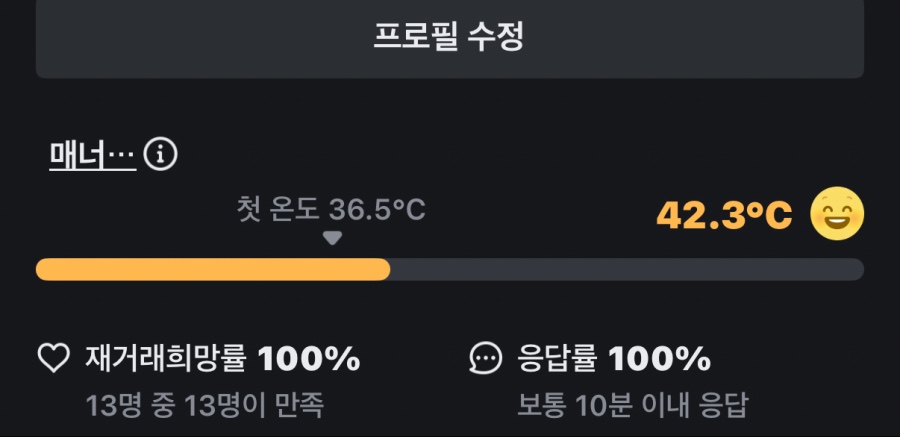This screenshot has height=437, width=900.
Task: Tap the speech bubble icon beside 응답률
Action: [x=486, y=358]
